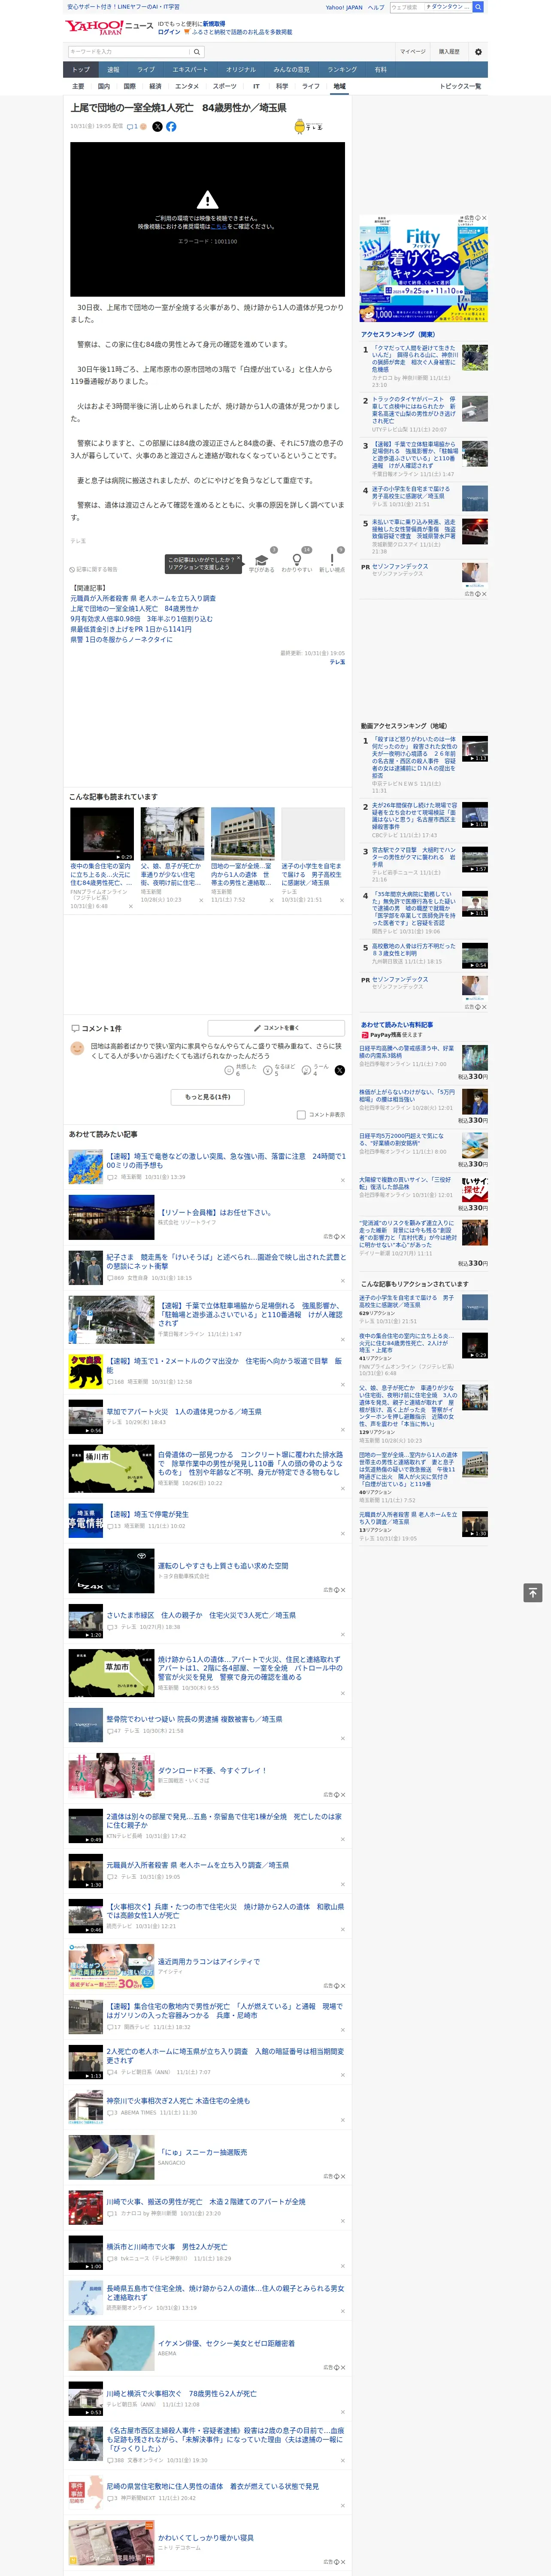Click the ログイン link
551x2576 pixels.
click(169, 32)
